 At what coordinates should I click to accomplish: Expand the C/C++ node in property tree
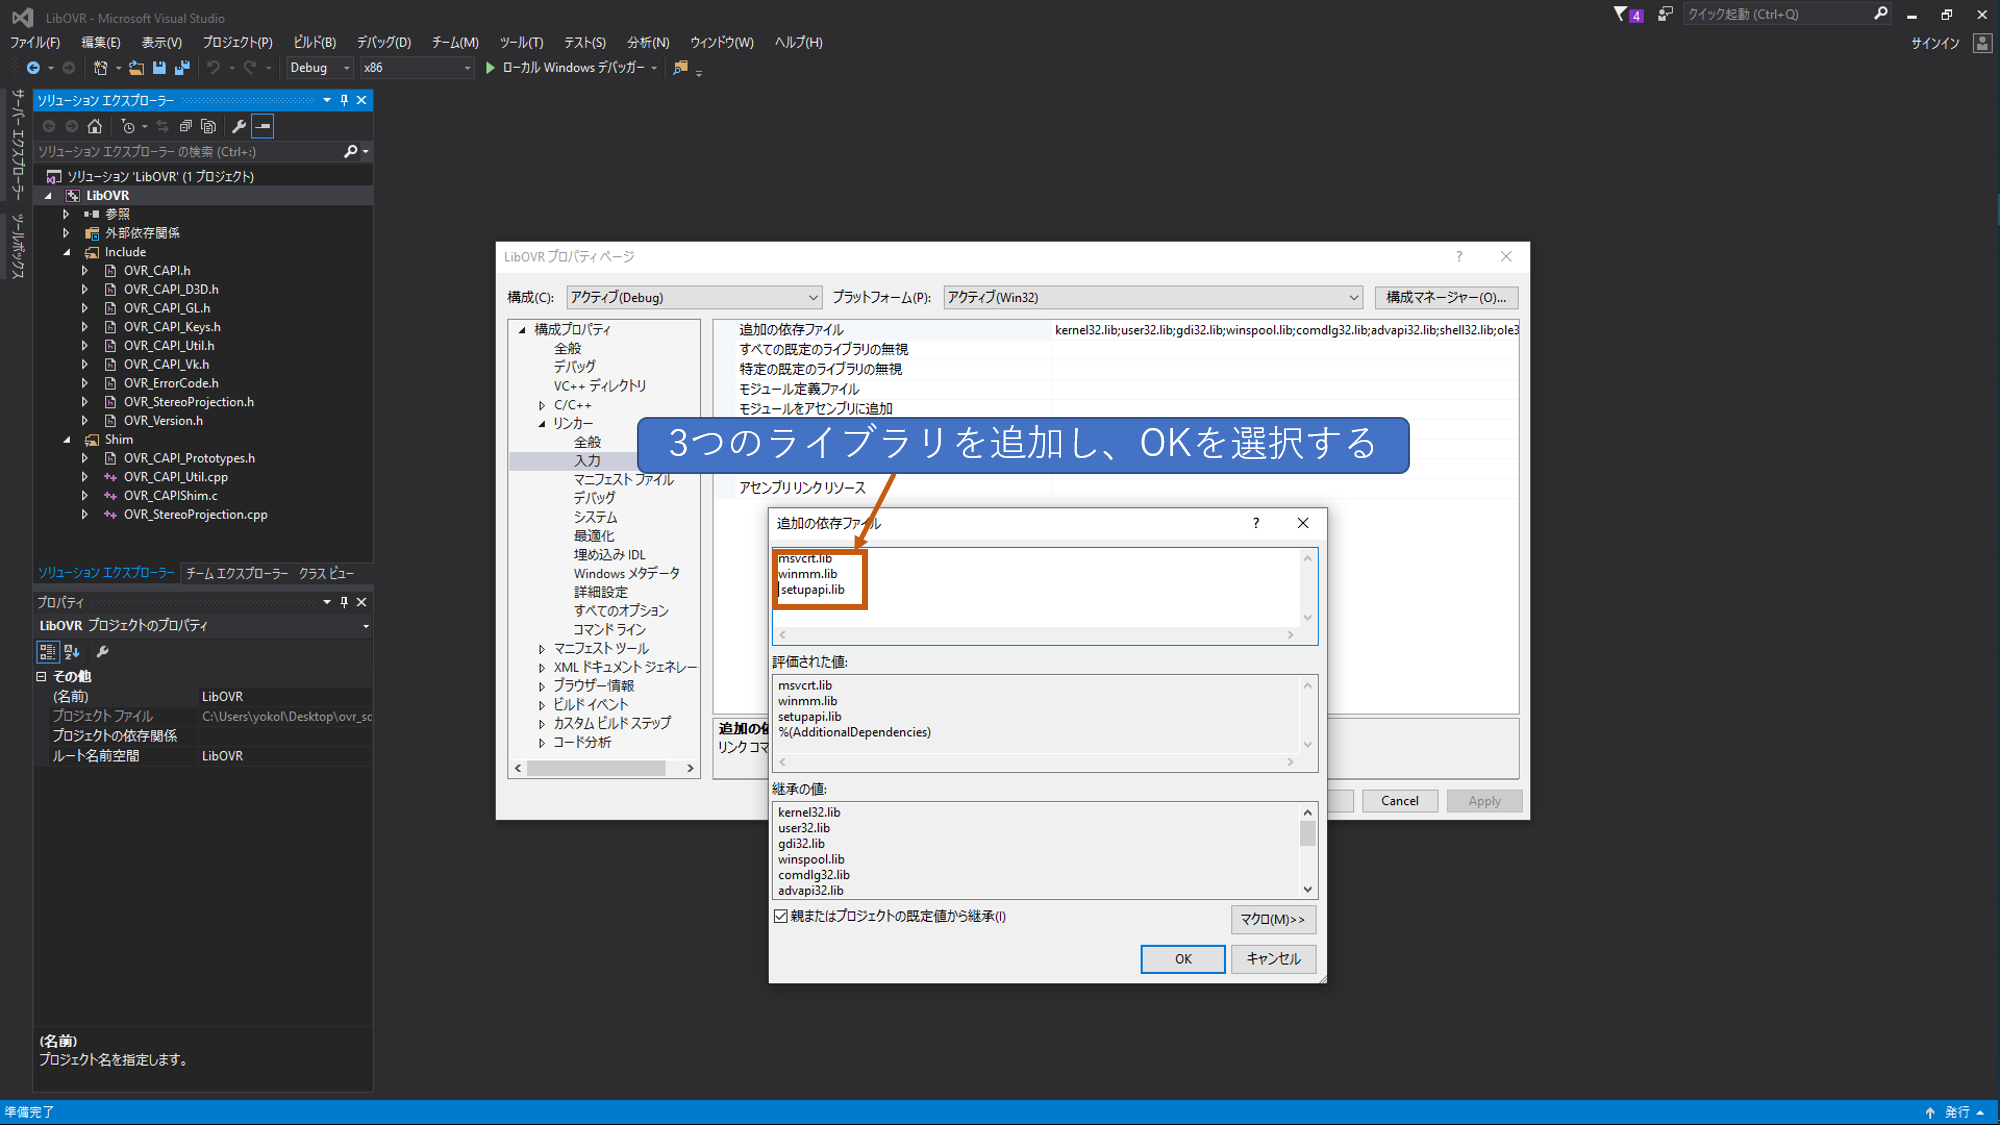(x=542, y=405)
